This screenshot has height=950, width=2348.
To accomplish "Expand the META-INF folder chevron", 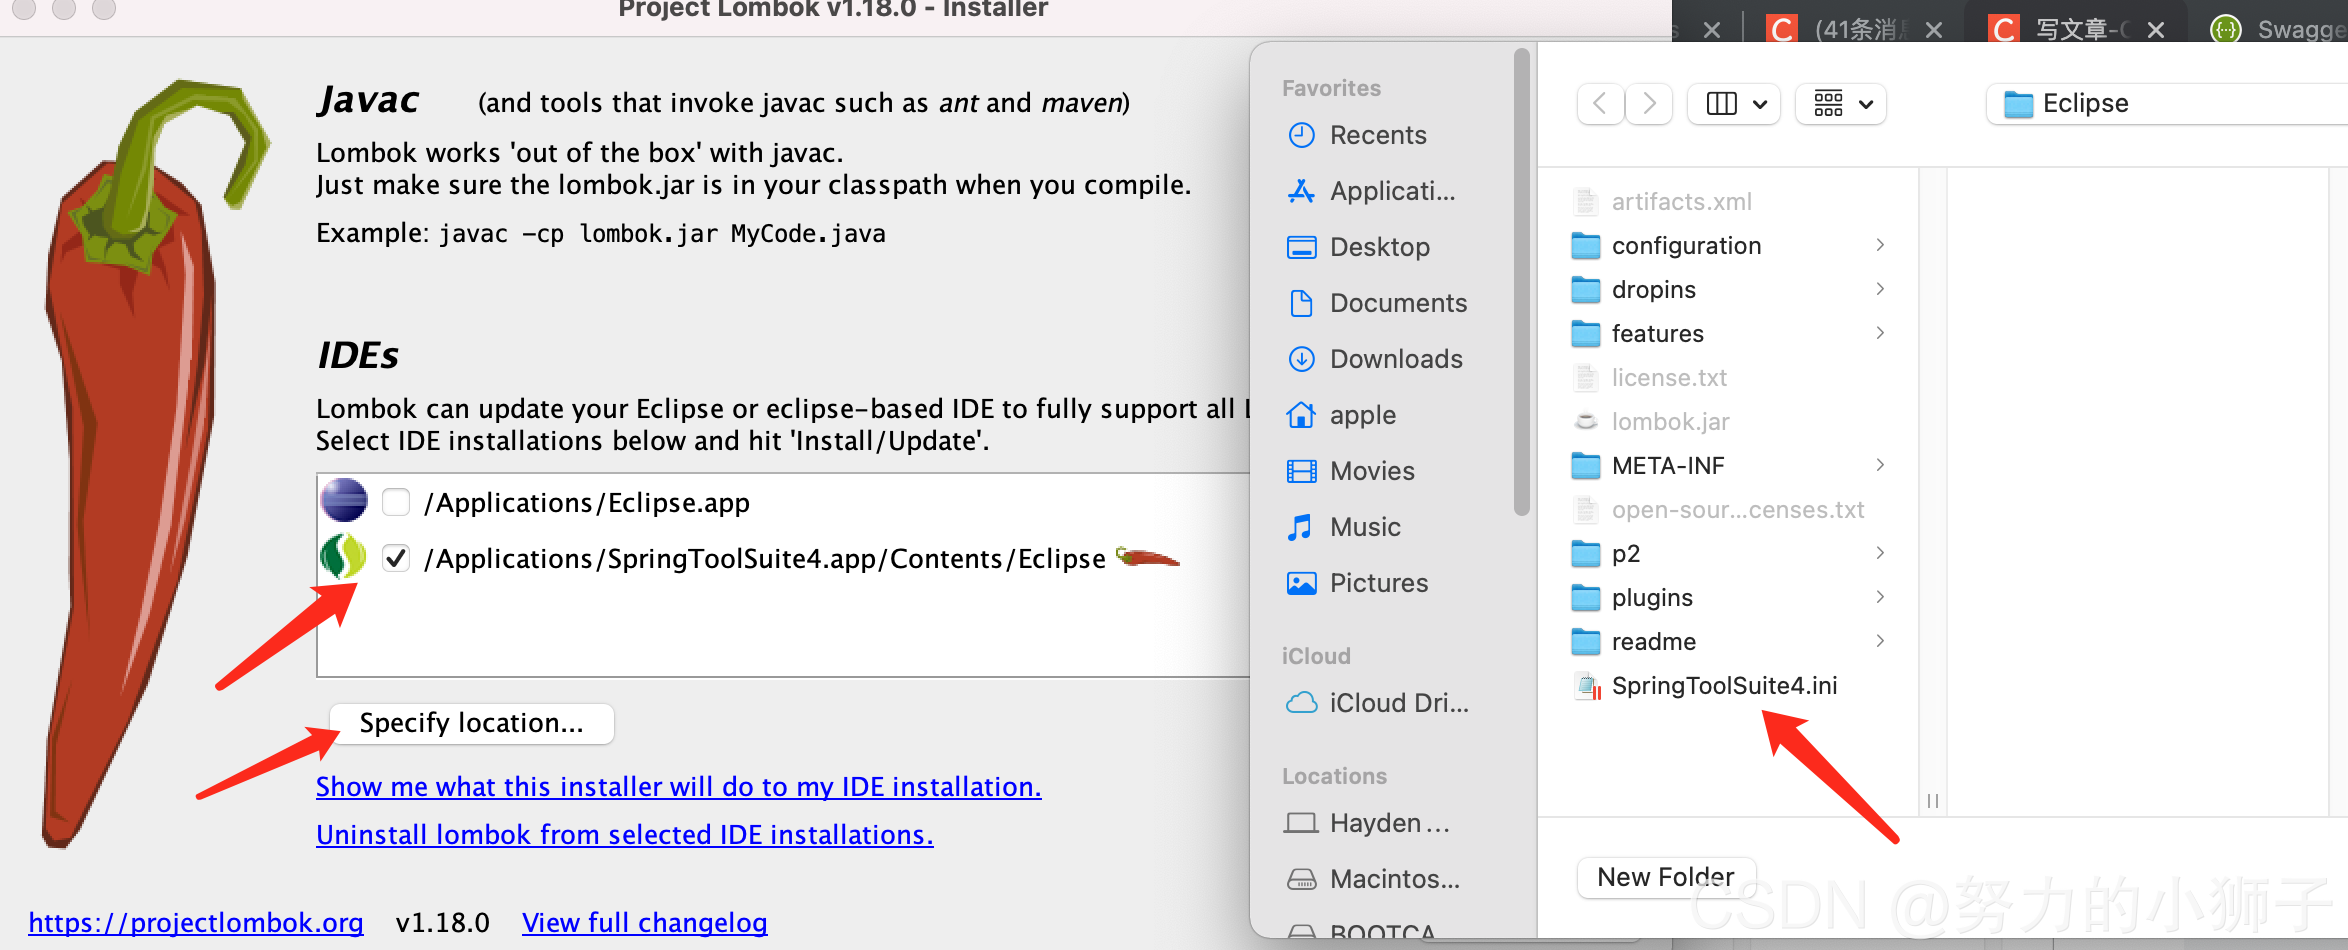I will (1880, 465).
